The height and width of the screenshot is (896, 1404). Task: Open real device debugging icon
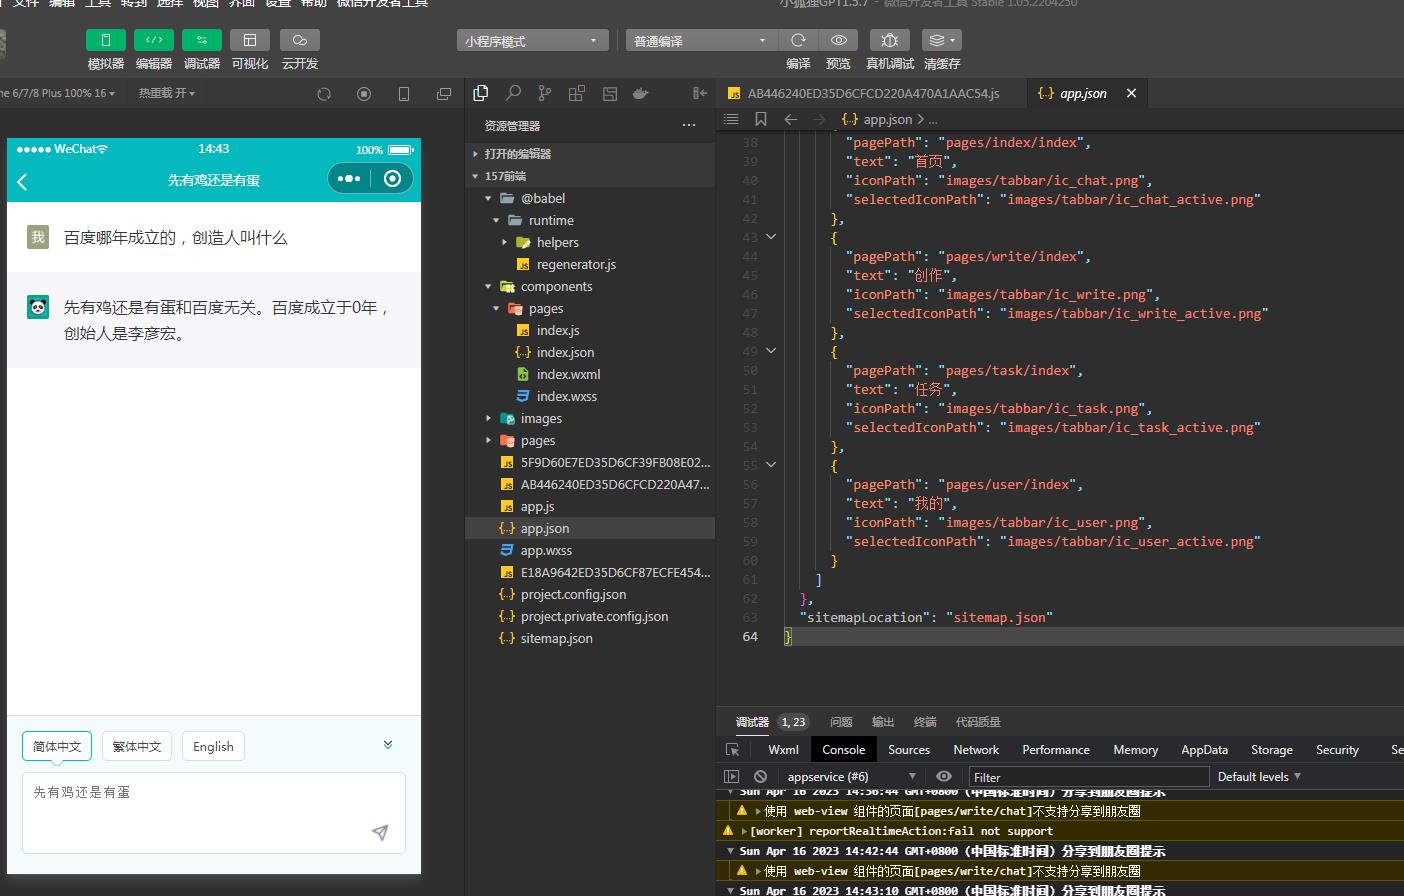(889, 40)
